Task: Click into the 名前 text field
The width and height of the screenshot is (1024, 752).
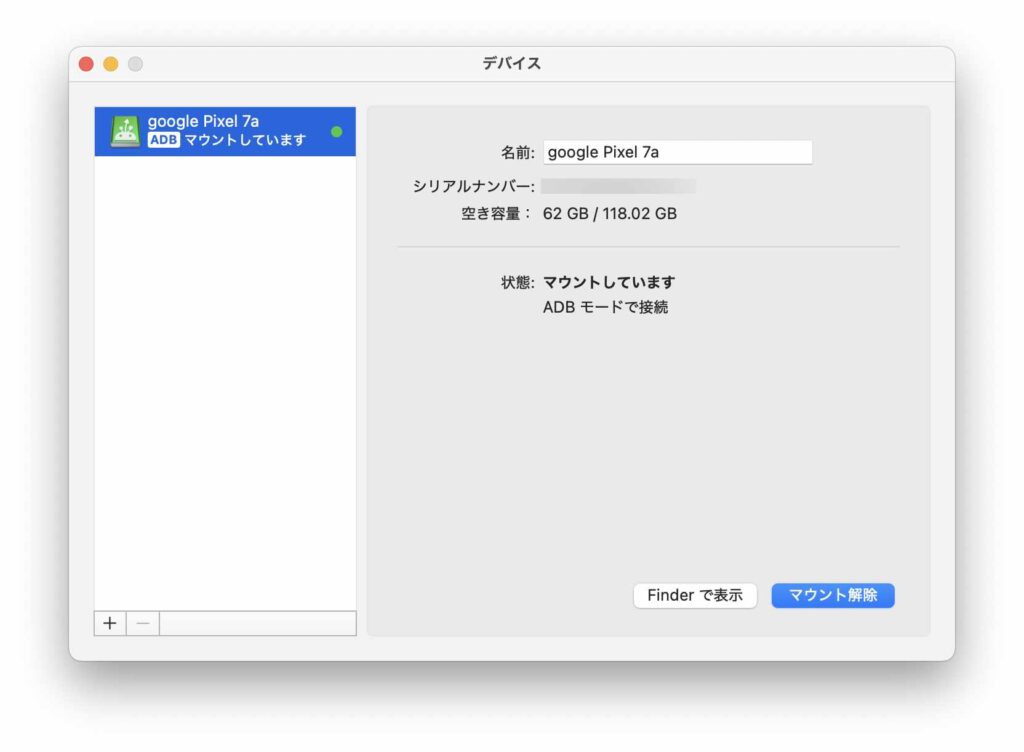Action: coord(677,153)
